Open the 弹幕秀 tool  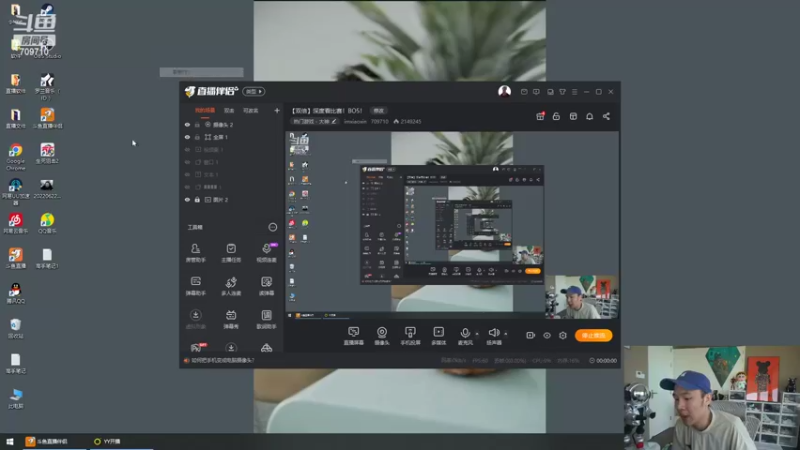point(231,319)
